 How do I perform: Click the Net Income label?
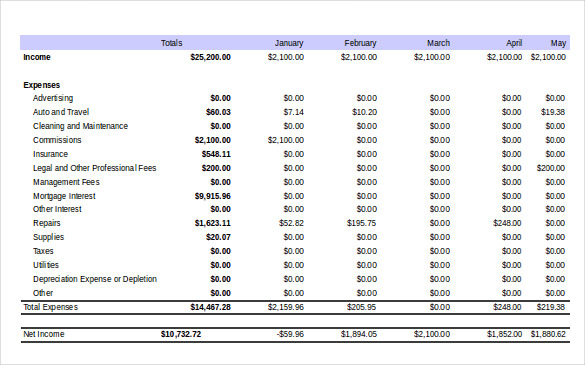(x=44, y=334)
